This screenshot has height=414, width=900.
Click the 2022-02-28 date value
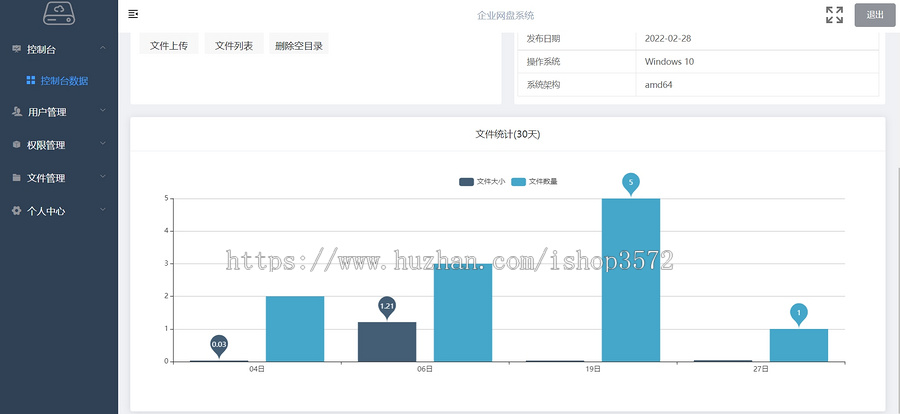click(668, 38)
